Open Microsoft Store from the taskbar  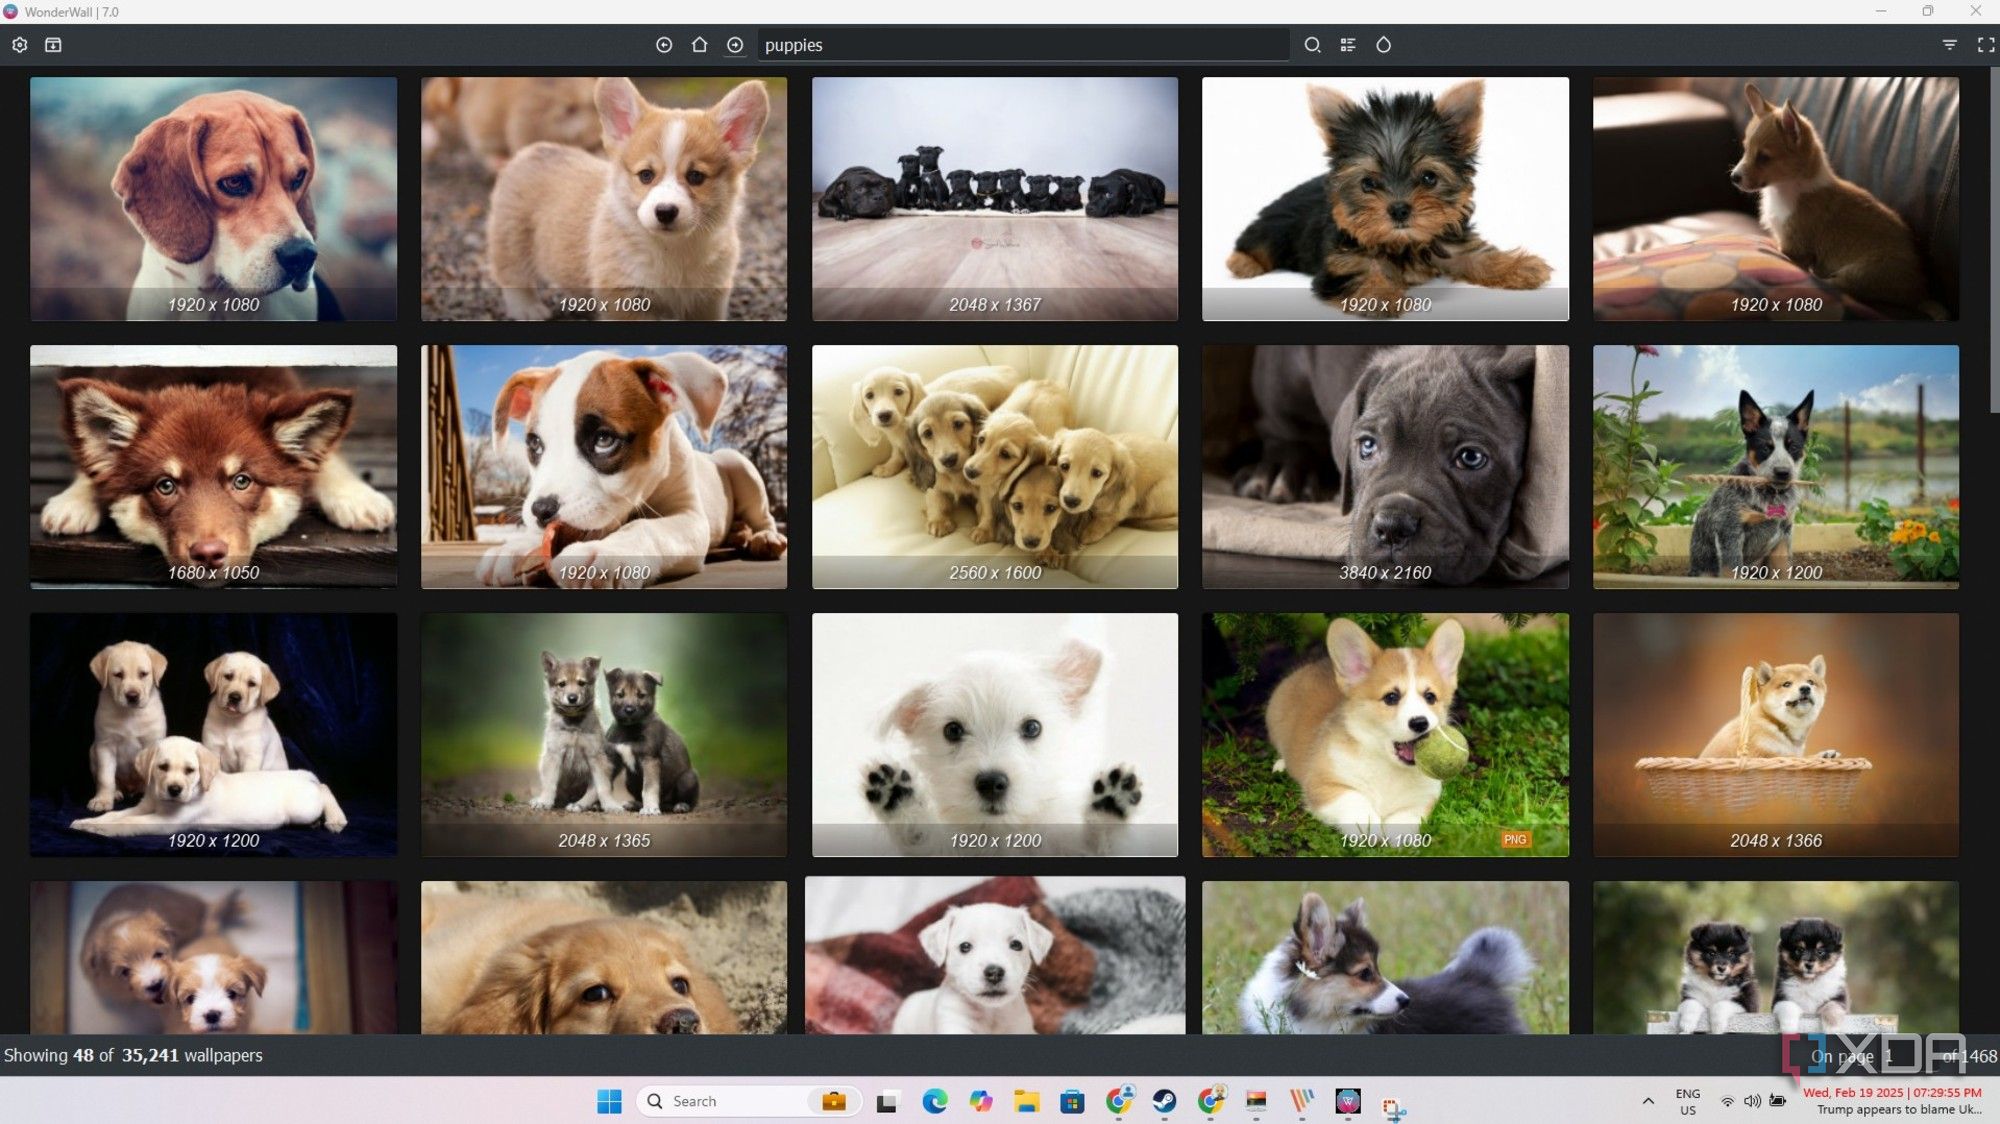click(x=1072, y=1102)
